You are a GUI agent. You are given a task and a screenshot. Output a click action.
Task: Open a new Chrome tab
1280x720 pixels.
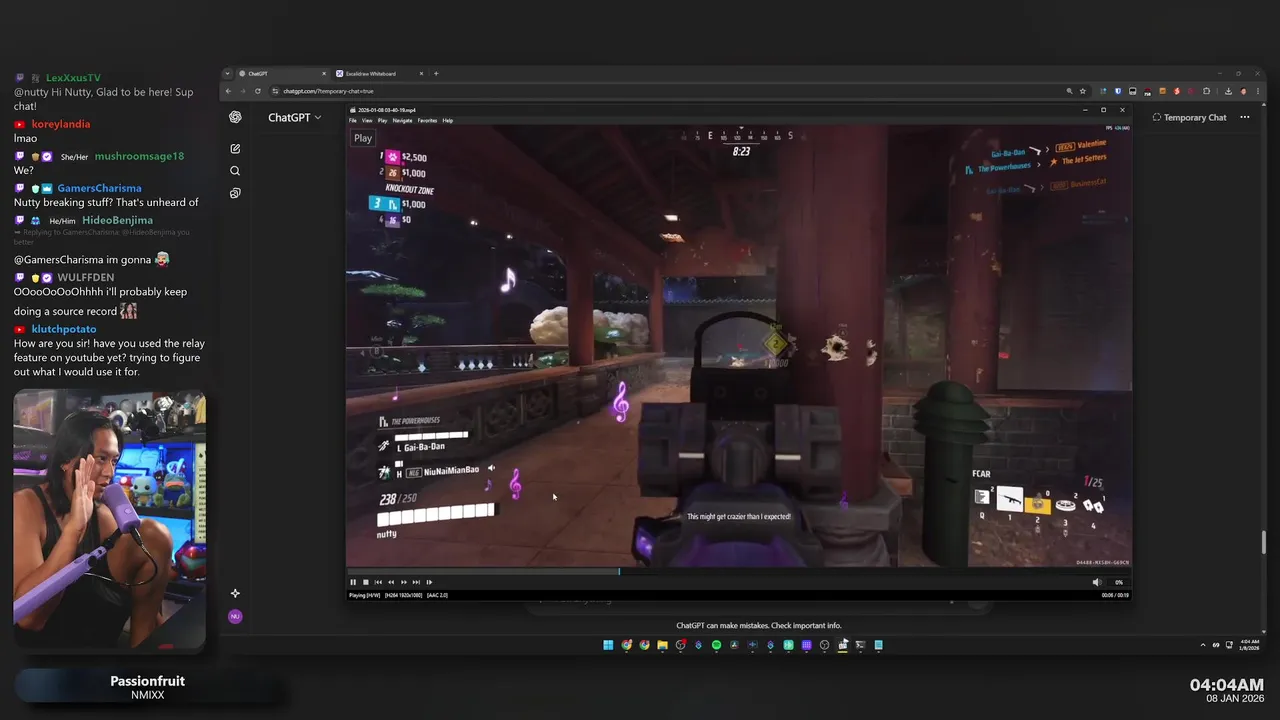coord(436,73)
